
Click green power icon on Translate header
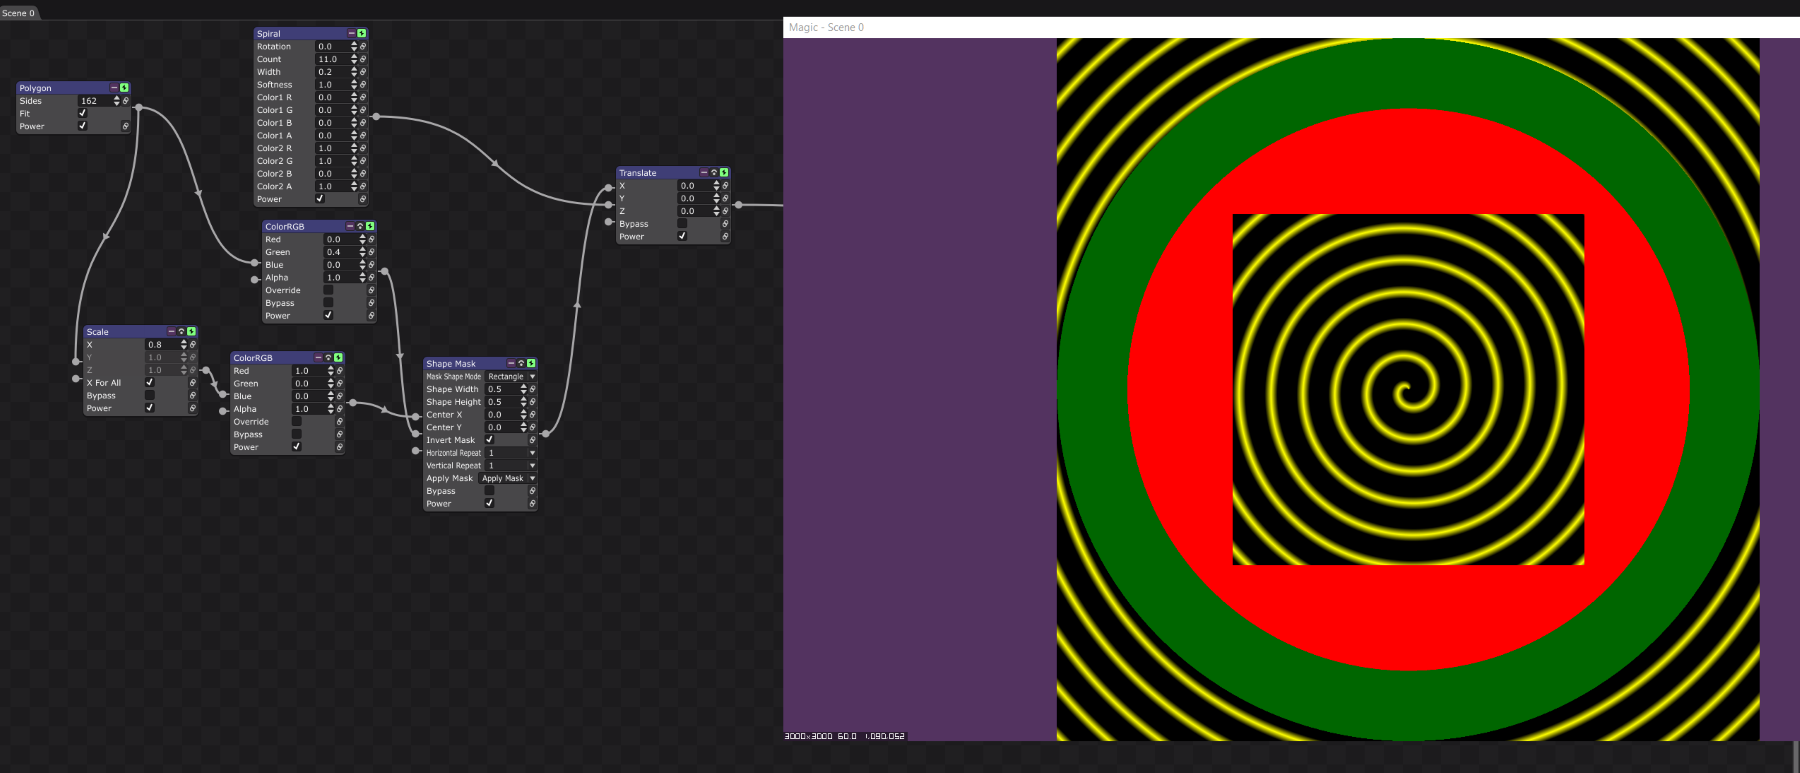pyautogui.click(x=724, y=172)
